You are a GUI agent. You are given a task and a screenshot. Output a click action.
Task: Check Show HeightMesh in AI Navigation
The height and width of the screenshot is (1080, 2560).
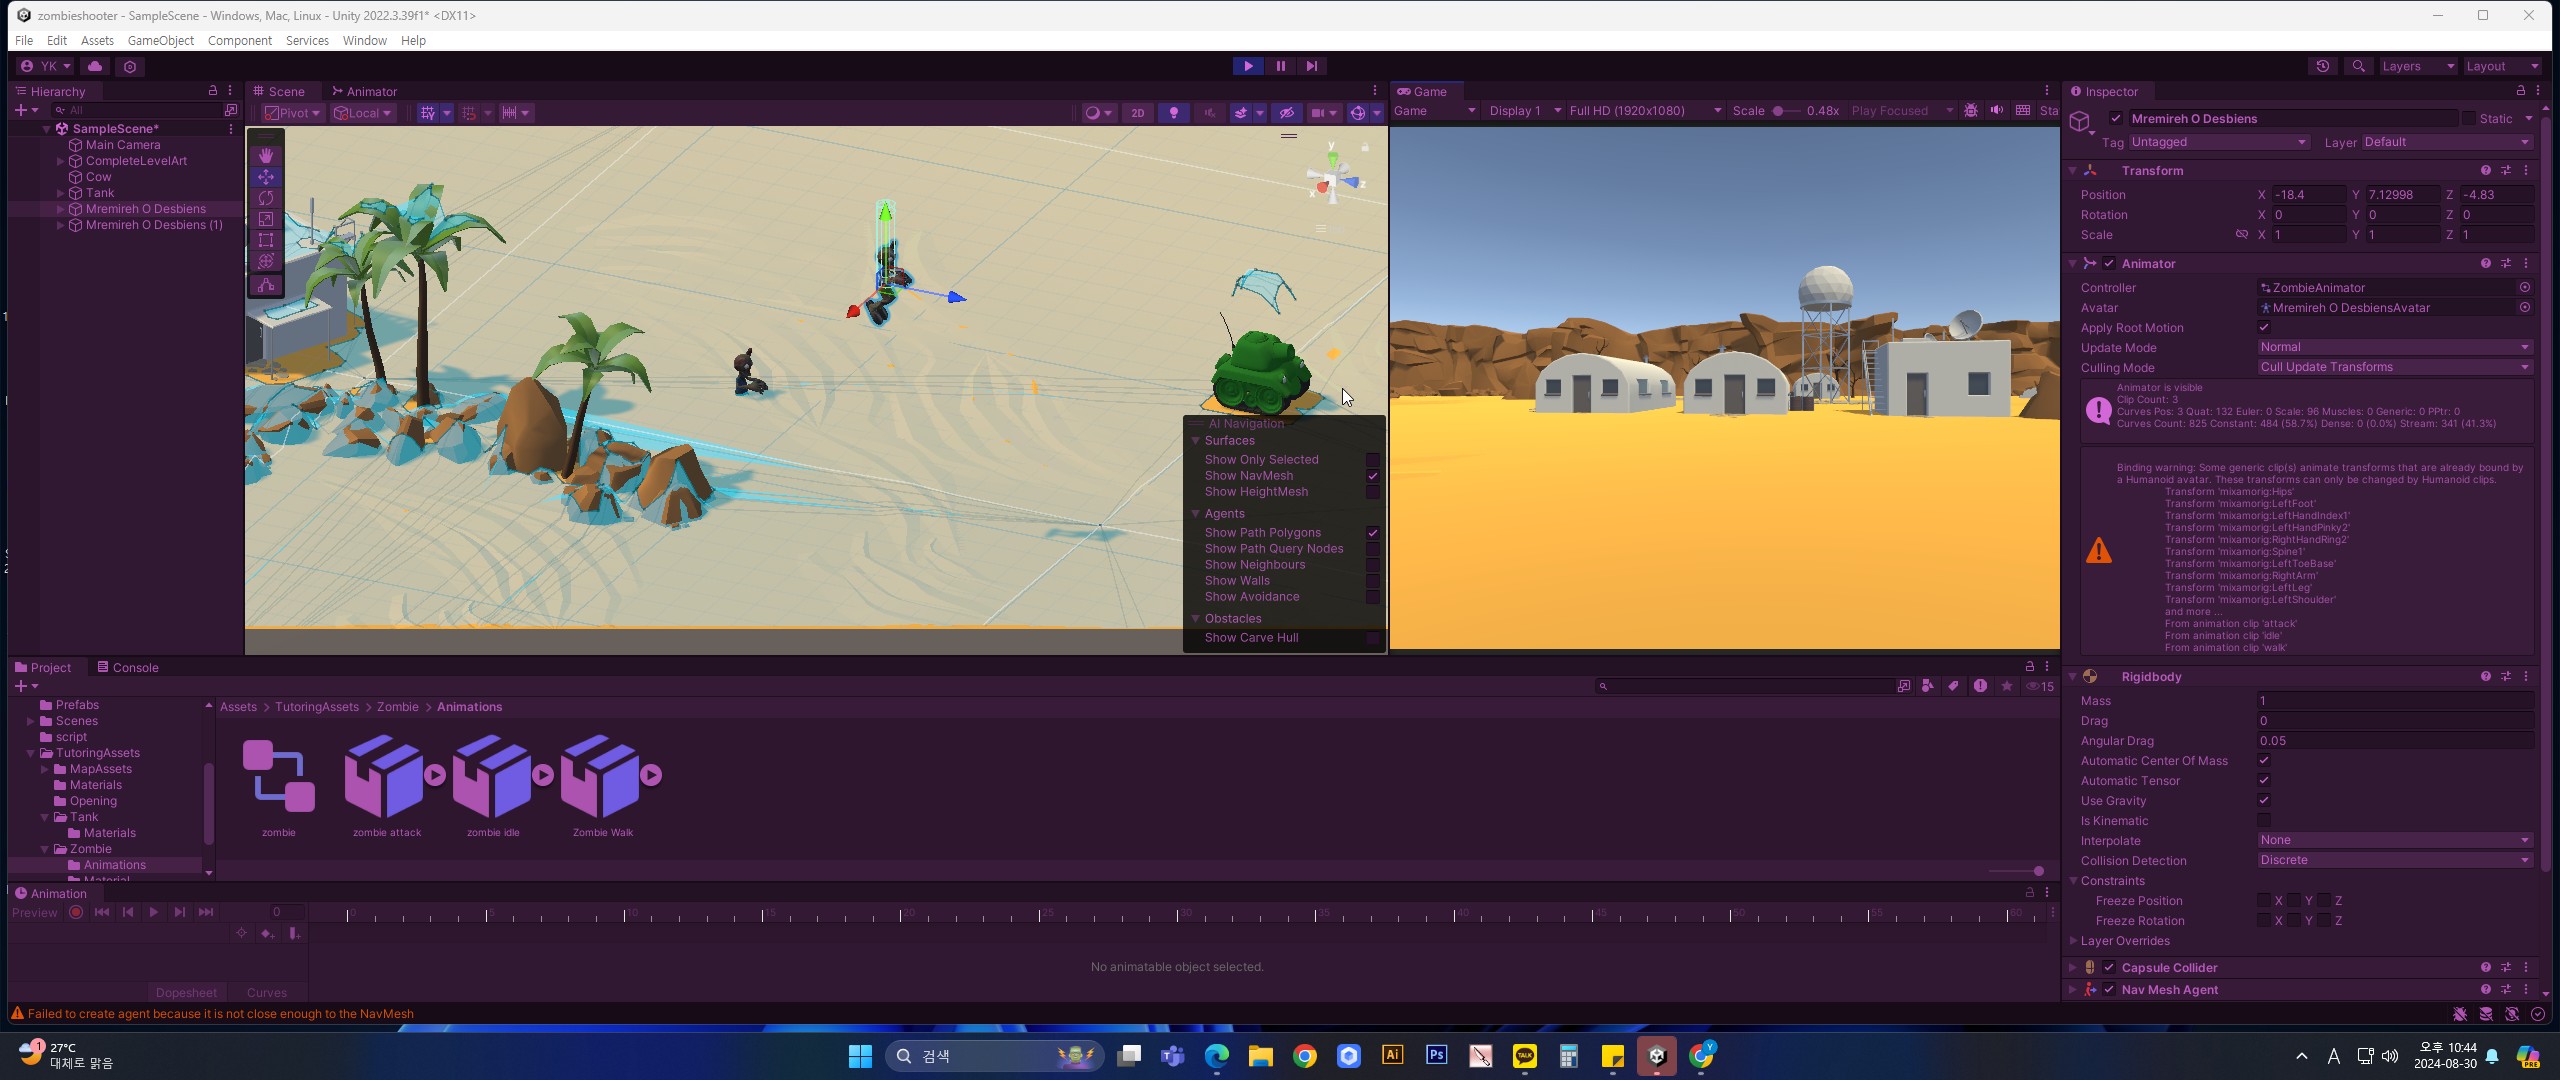(x=1372, y=492)
